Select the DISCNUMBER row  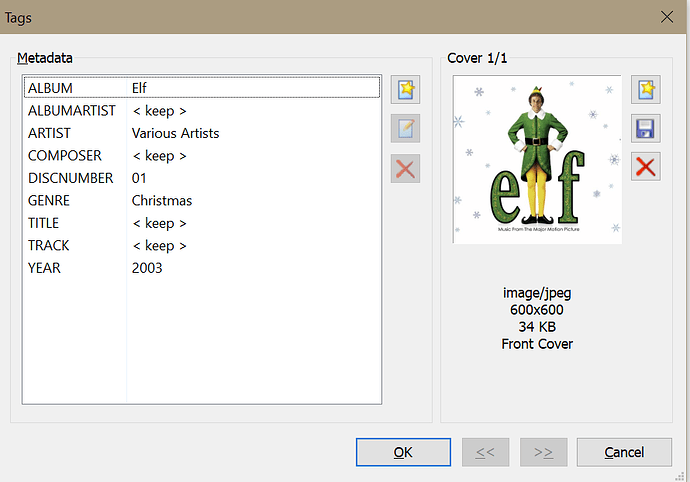pyautogui.click(x=202, y=178)
